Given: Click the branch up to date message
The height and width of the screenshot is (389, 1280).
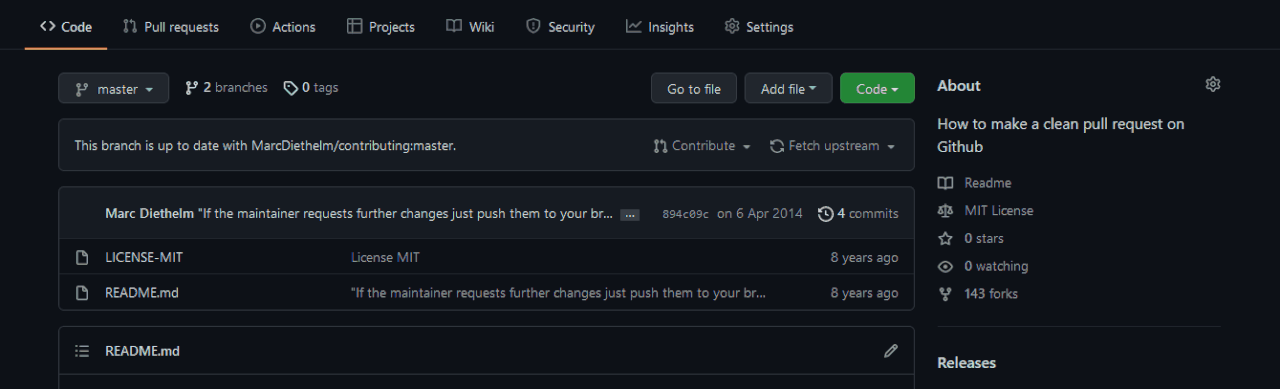Looking at the screenshot, I should tap(265, 146).
